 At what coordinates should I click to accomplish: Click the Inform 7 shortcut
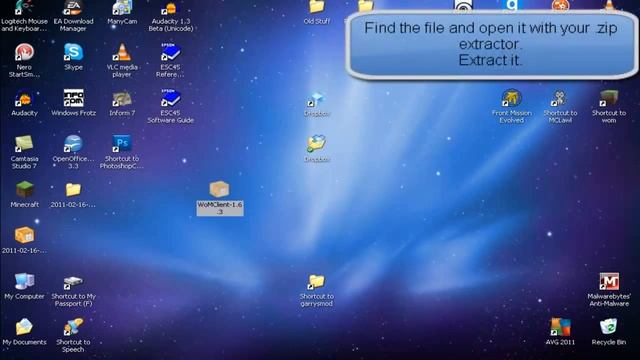pos(122,98)
